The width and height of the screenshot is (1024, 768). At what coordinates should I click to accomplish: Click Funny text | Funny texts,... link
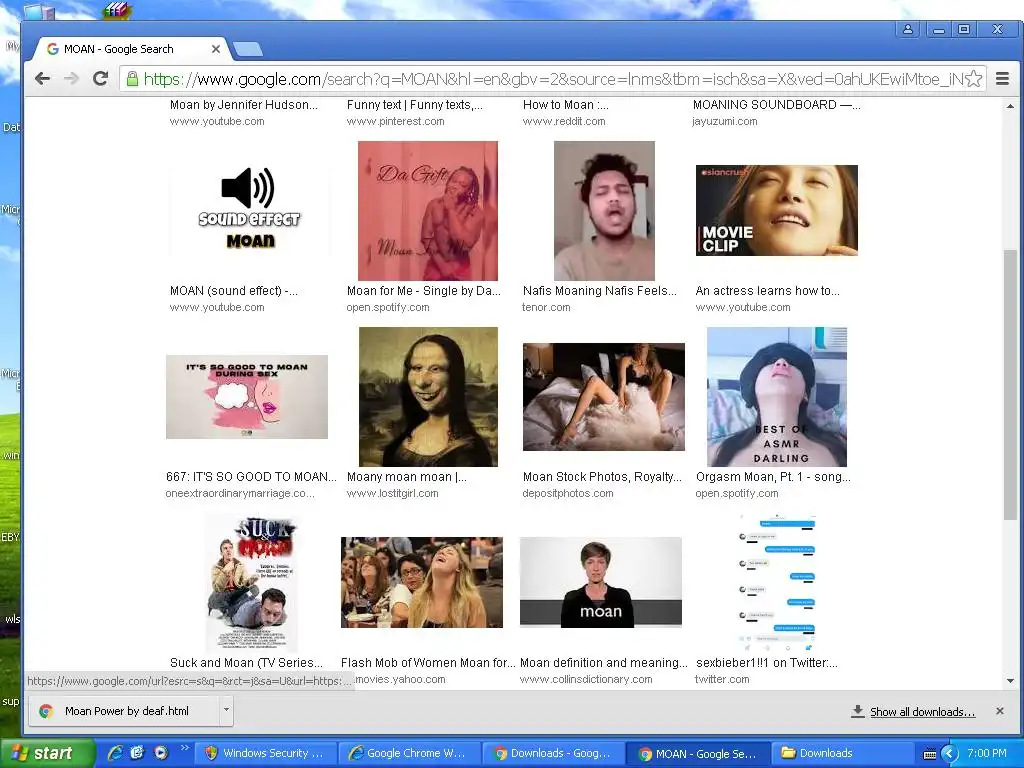(x=415, y=104)
